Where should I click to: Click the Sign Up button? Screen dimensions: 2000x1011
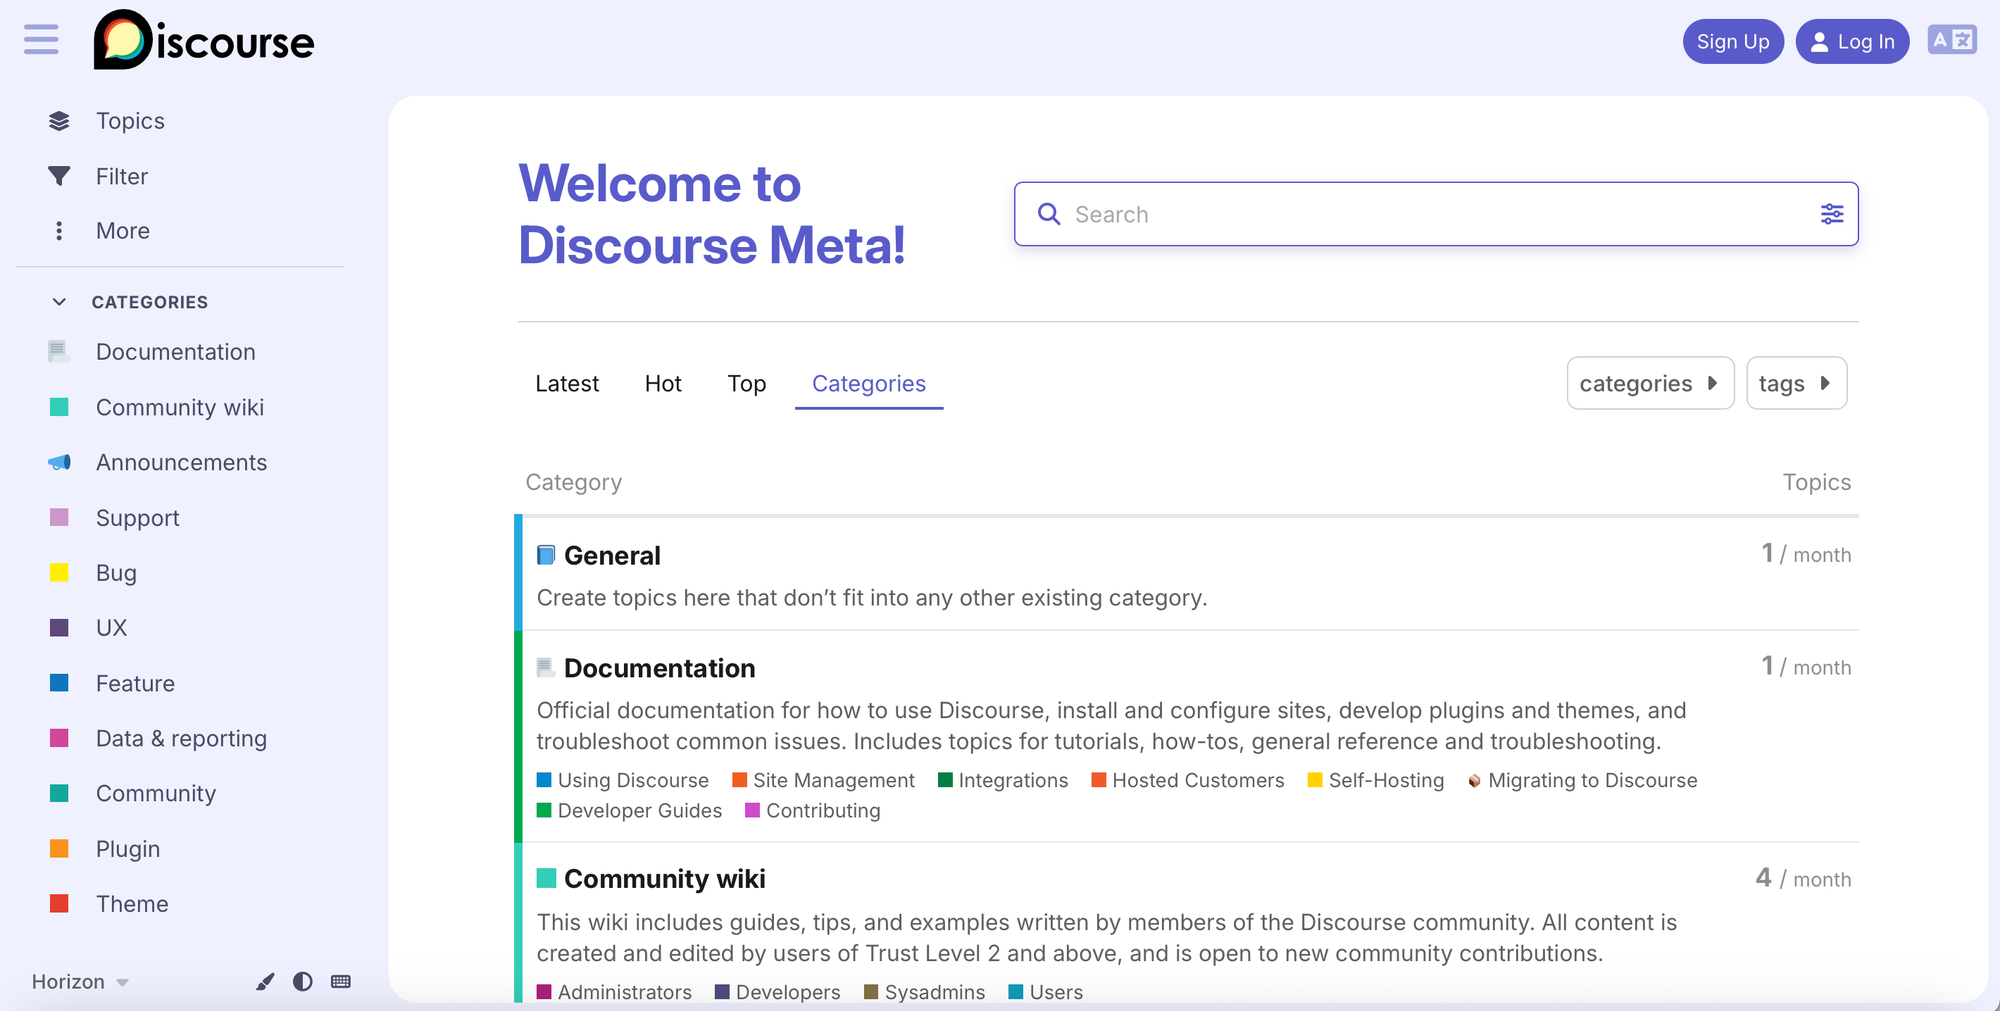pyautogui.click(x=1733, y=41)
